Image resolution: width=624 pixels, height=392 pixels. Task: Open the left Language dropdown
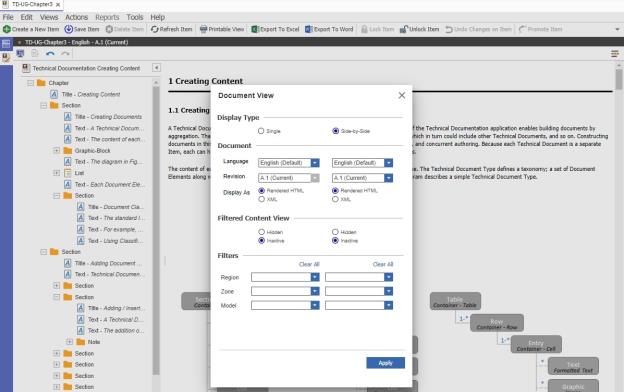tap(315, 163)
